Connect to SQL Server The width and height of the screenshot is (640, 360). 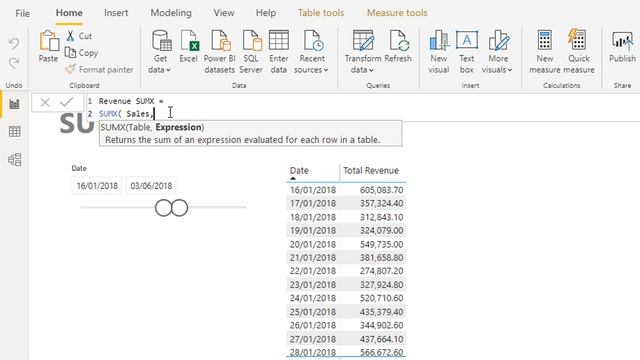(251, 52)
